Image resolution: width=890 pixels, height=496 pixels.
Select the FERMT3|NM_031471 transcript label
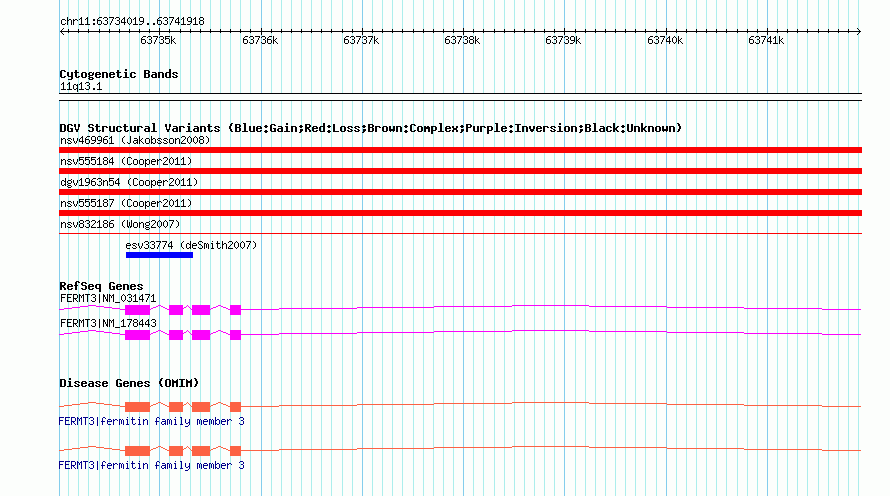tap(108, 299)
